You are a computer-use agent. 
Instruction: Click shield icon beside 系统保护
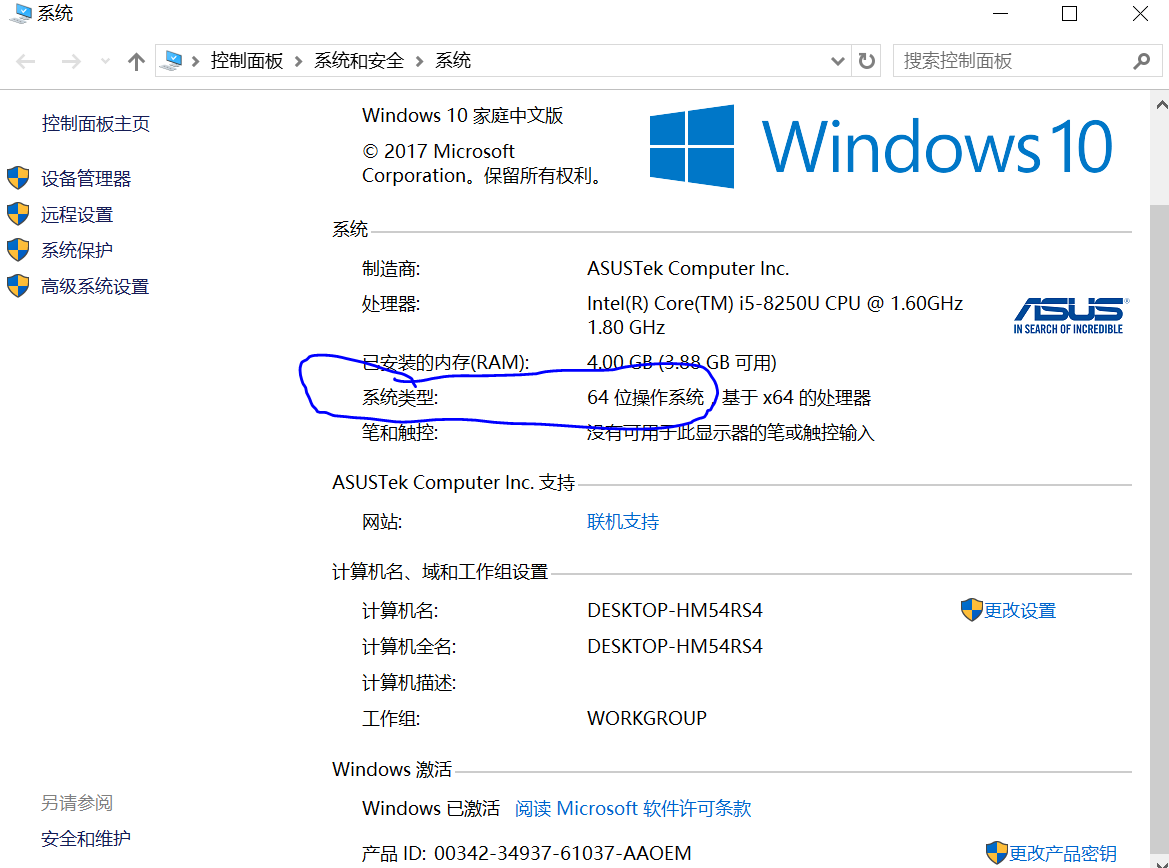[x=18, y=250]
